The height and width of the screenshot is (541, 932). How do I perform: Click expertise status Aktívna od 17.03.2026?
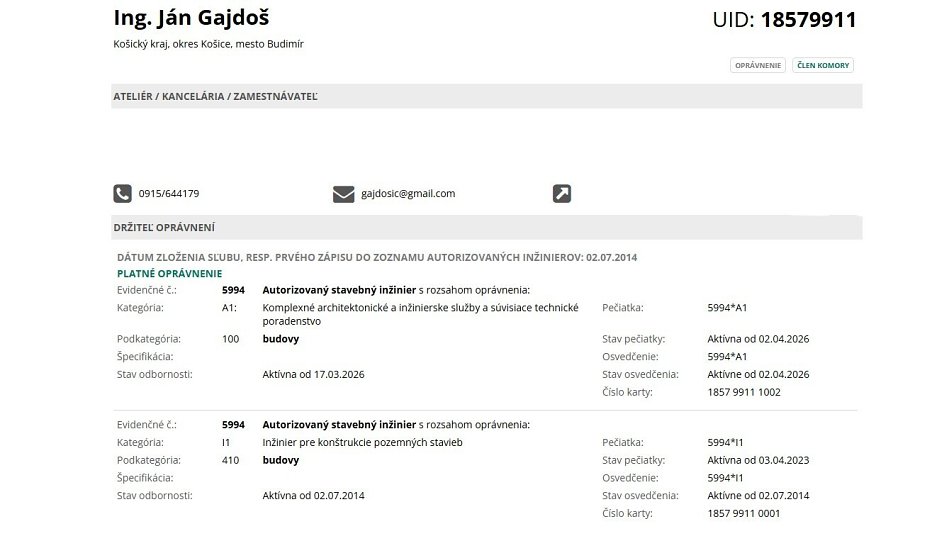pyautogui.click(x=313, y=374)
